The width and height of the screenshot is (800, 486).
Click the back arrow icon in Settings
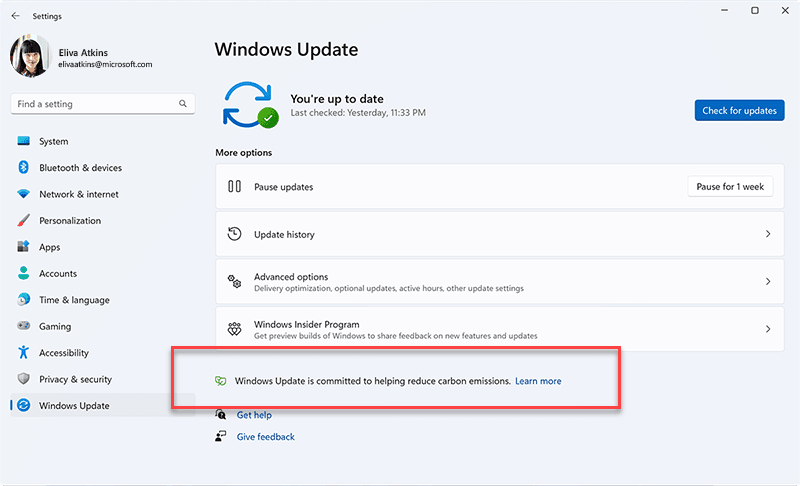(15, 16)
